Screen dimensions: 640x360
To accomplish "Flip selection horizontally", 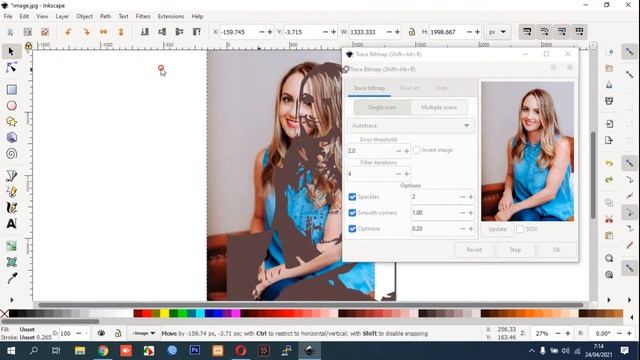I will (104, 32).
